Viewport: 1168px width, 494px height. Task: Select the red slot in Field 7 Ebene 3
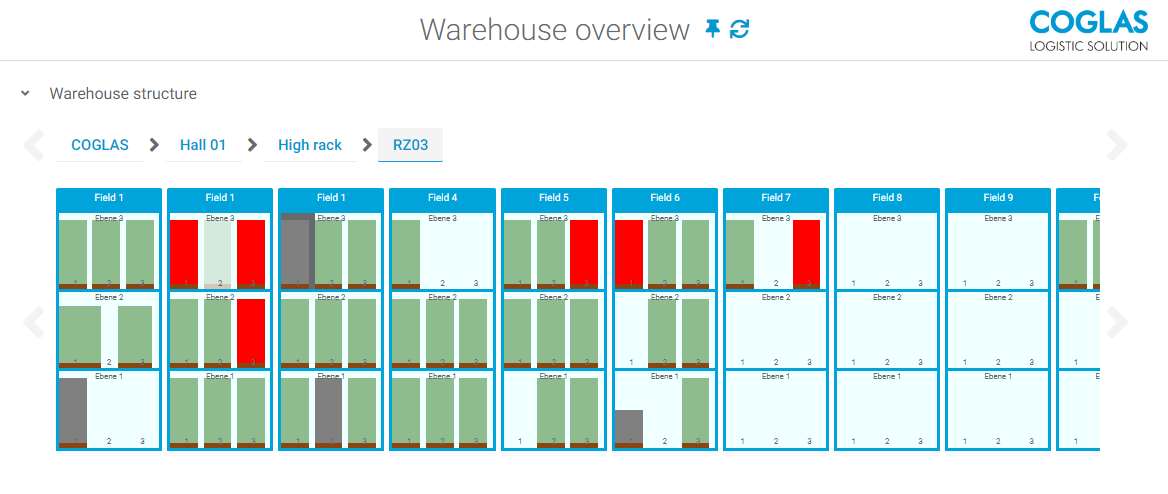coord(806,252)
